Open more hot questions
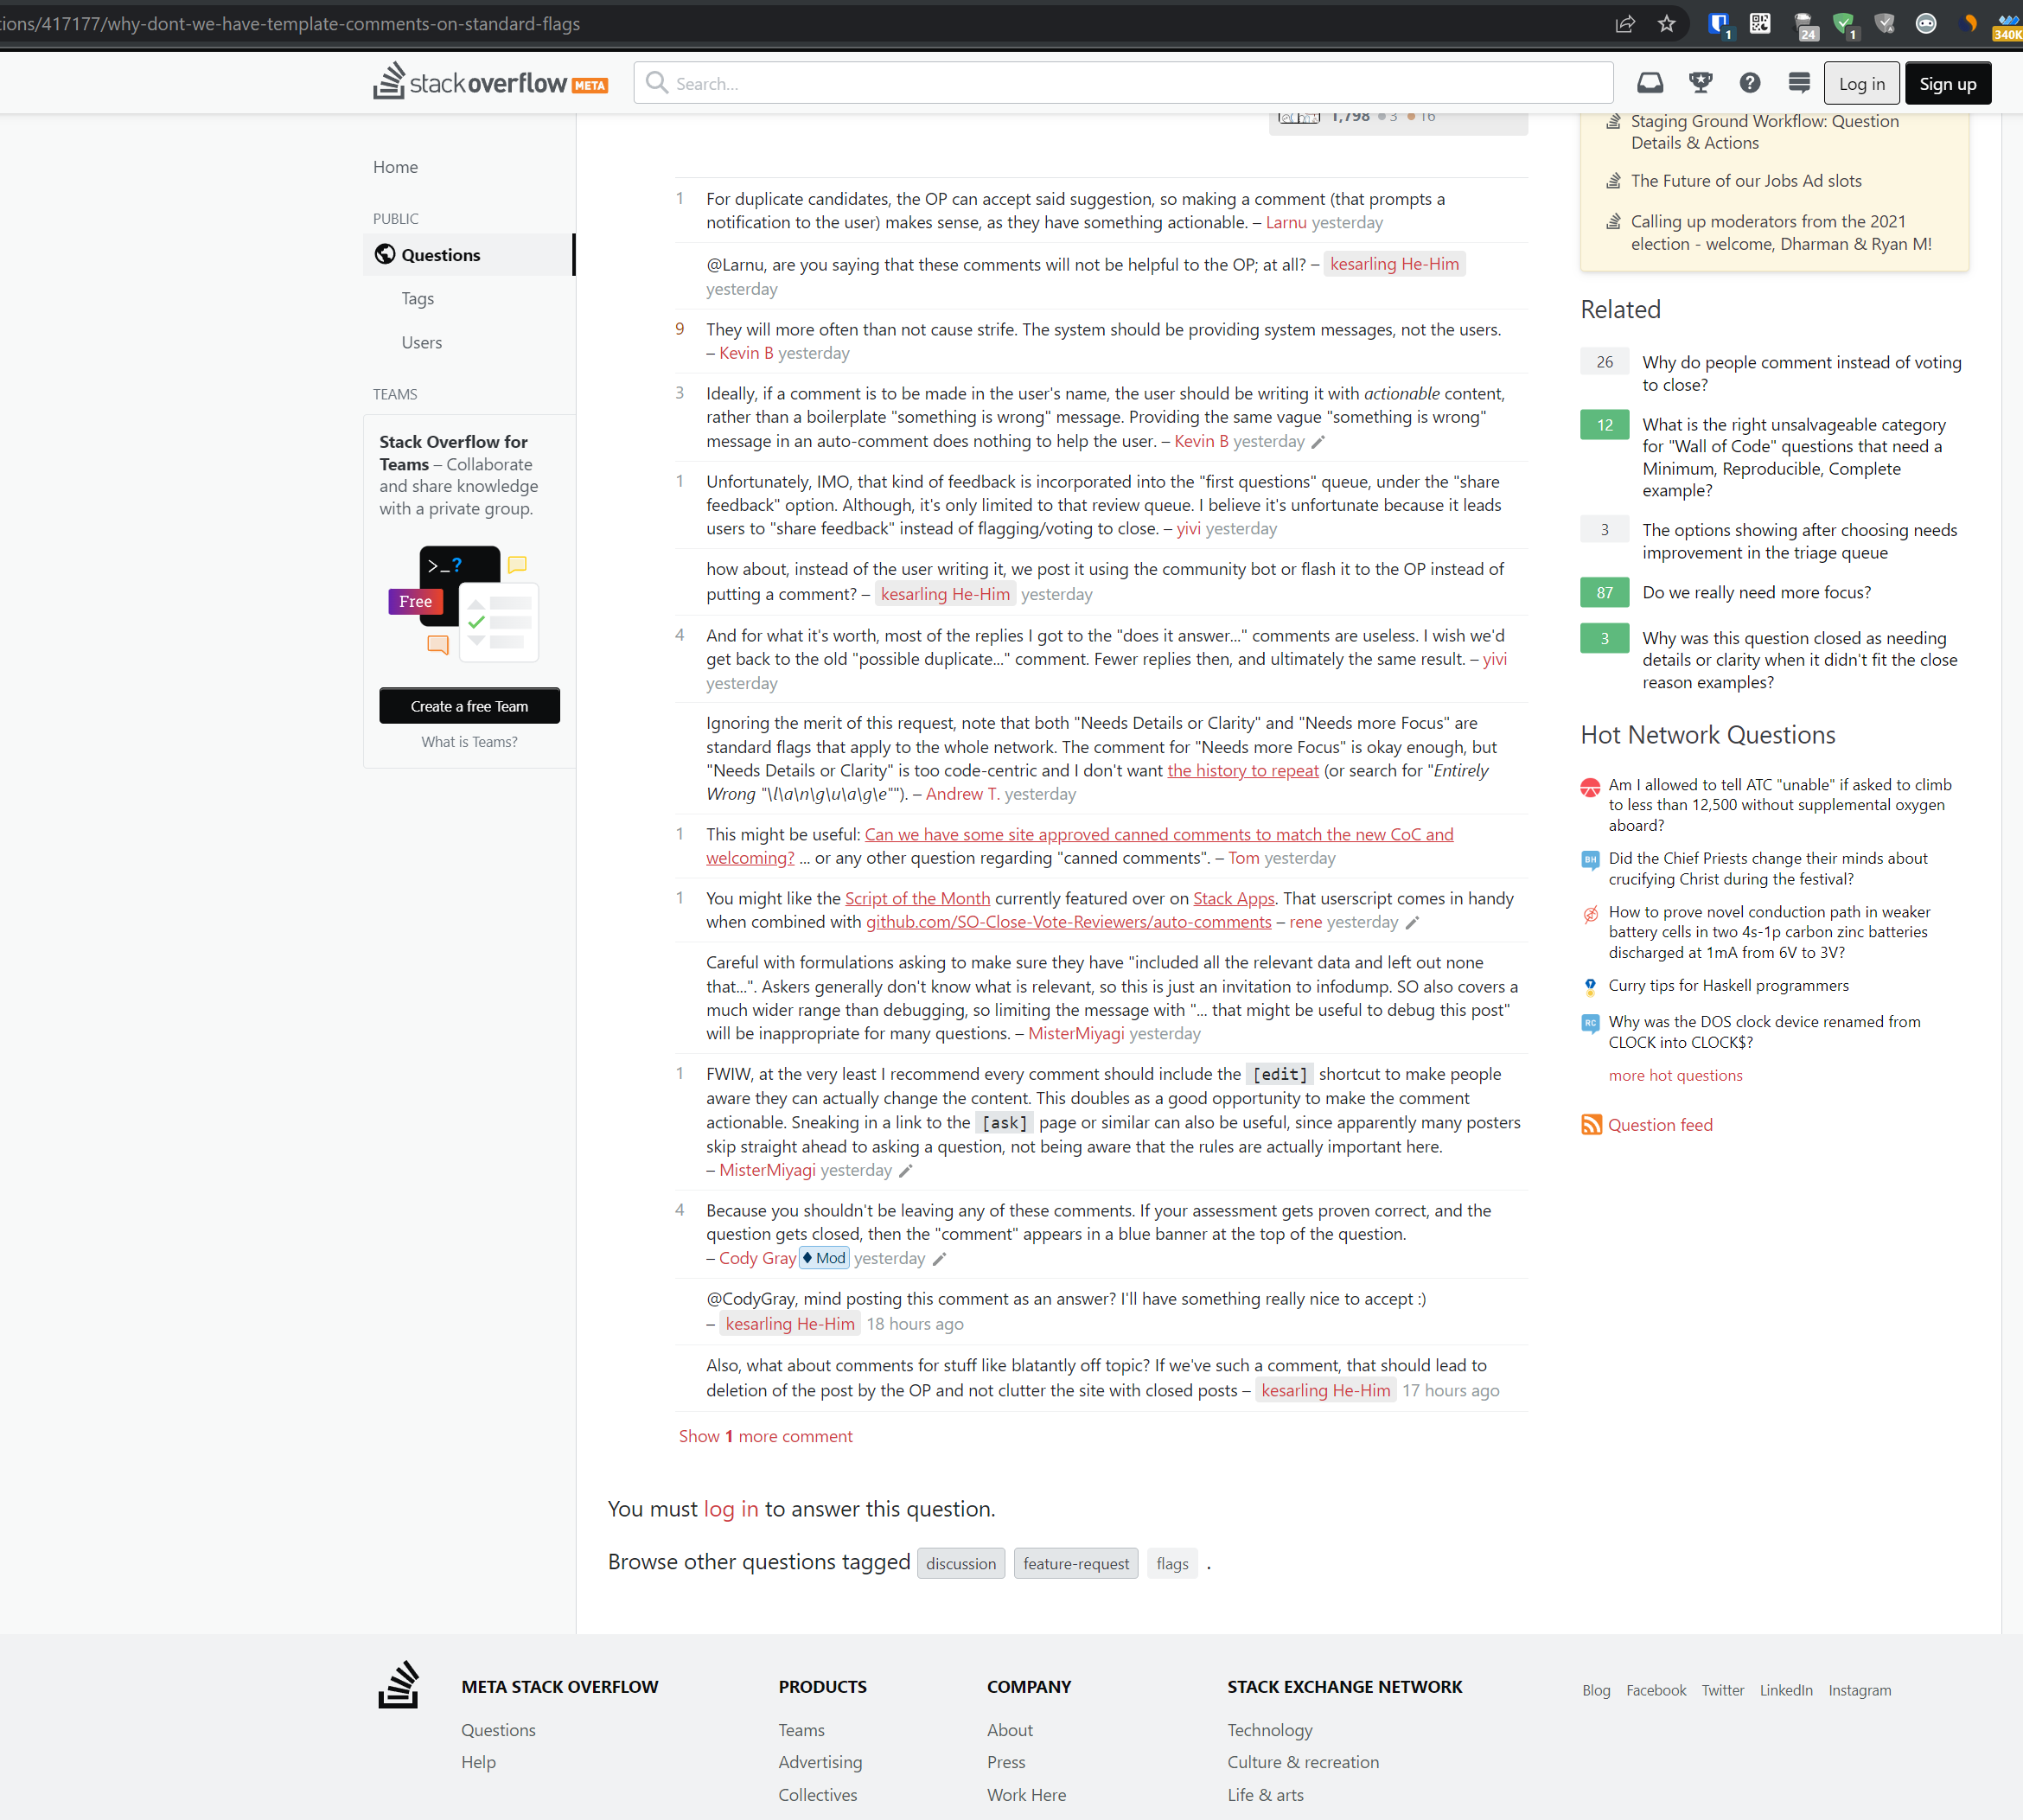 [x=1675, y=1075]
